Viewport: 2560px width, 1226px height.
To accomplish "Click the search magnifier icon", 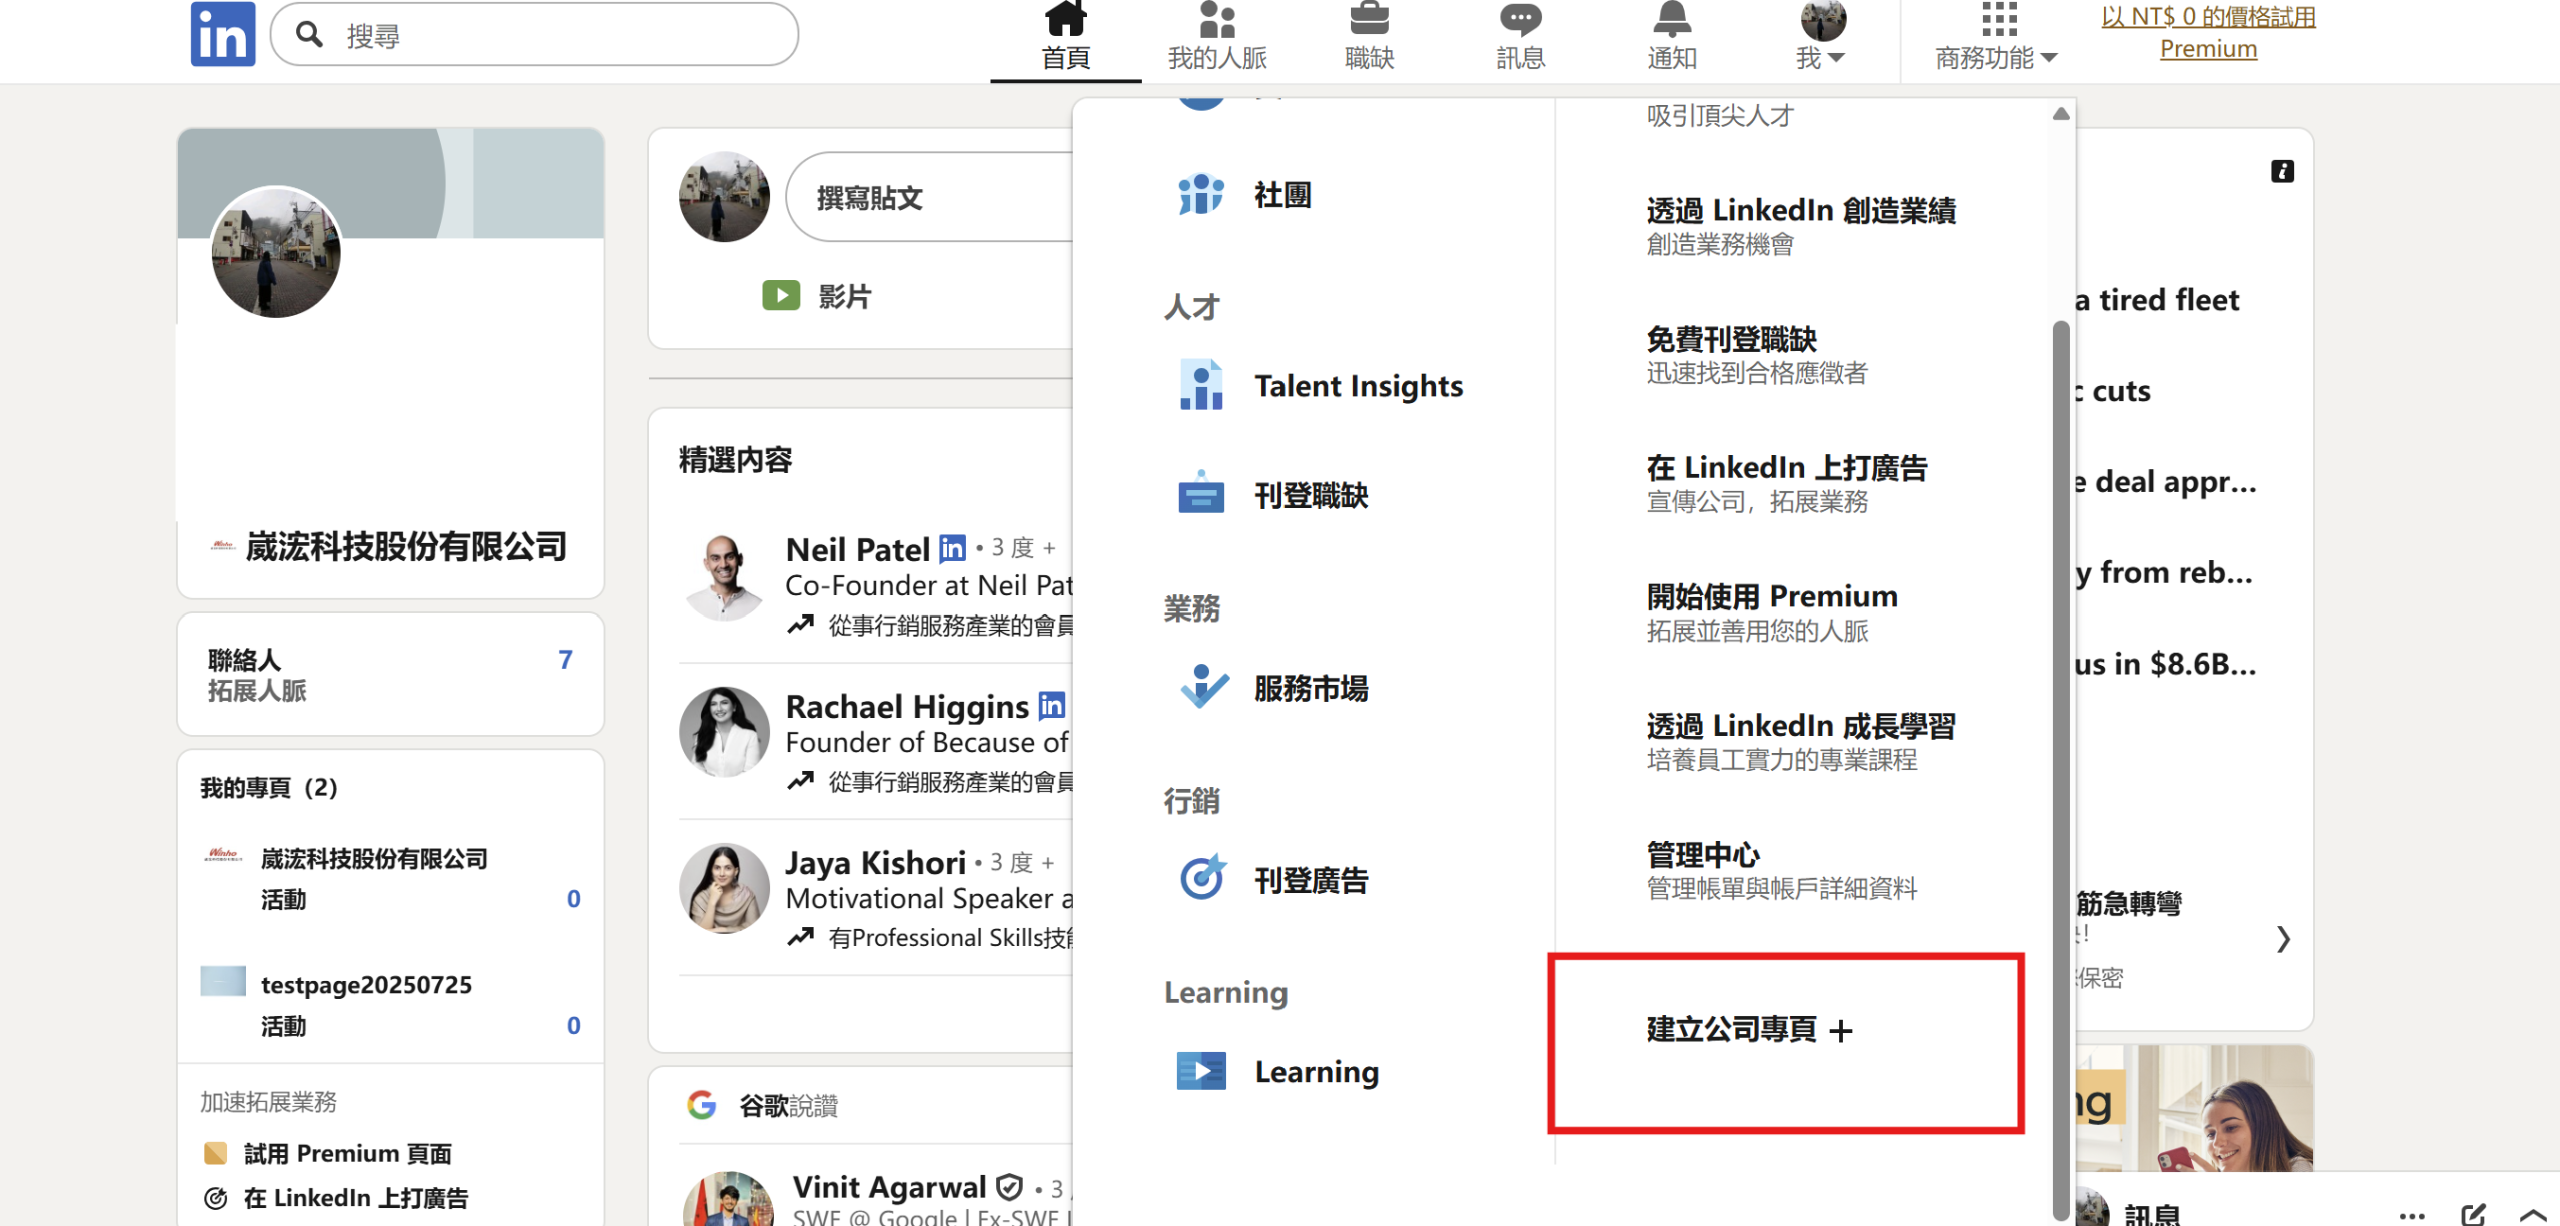I will 310,35.
